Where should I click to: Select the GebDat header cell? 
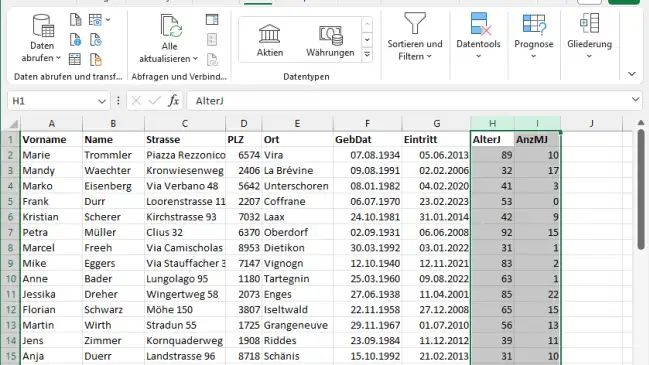(x=367, y=139)
